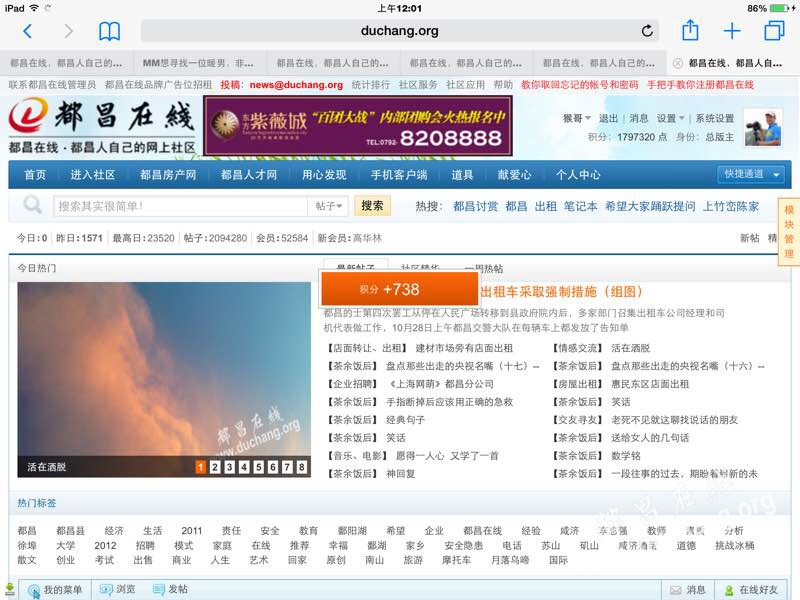Switch to the MM想寻找一位暖男 tab
Viewport: 800px width, 600px height.
198,63
